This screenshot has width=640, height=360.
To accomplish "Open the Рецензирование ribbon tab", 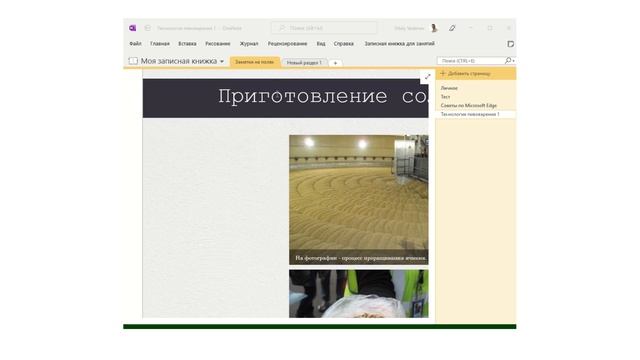I will click(x=287, y=44).
